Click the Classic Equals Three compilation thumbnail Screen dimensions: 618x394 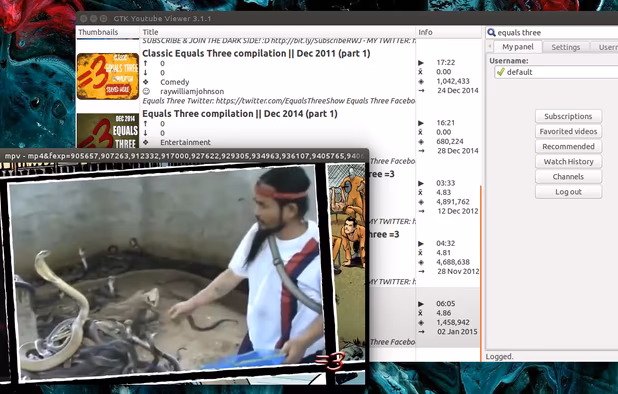tap(108, 76)
